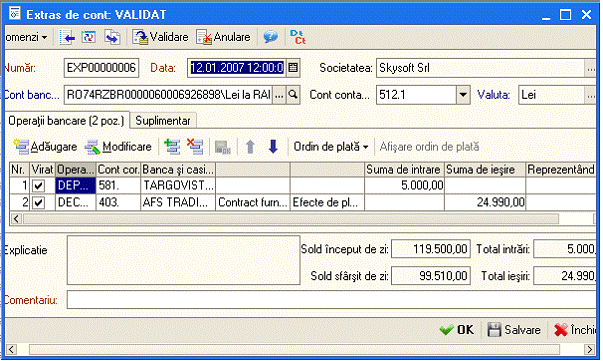Toggle Virat checkbox for row 2
This screenshot has height=361, width=603.
click(38, 203)
